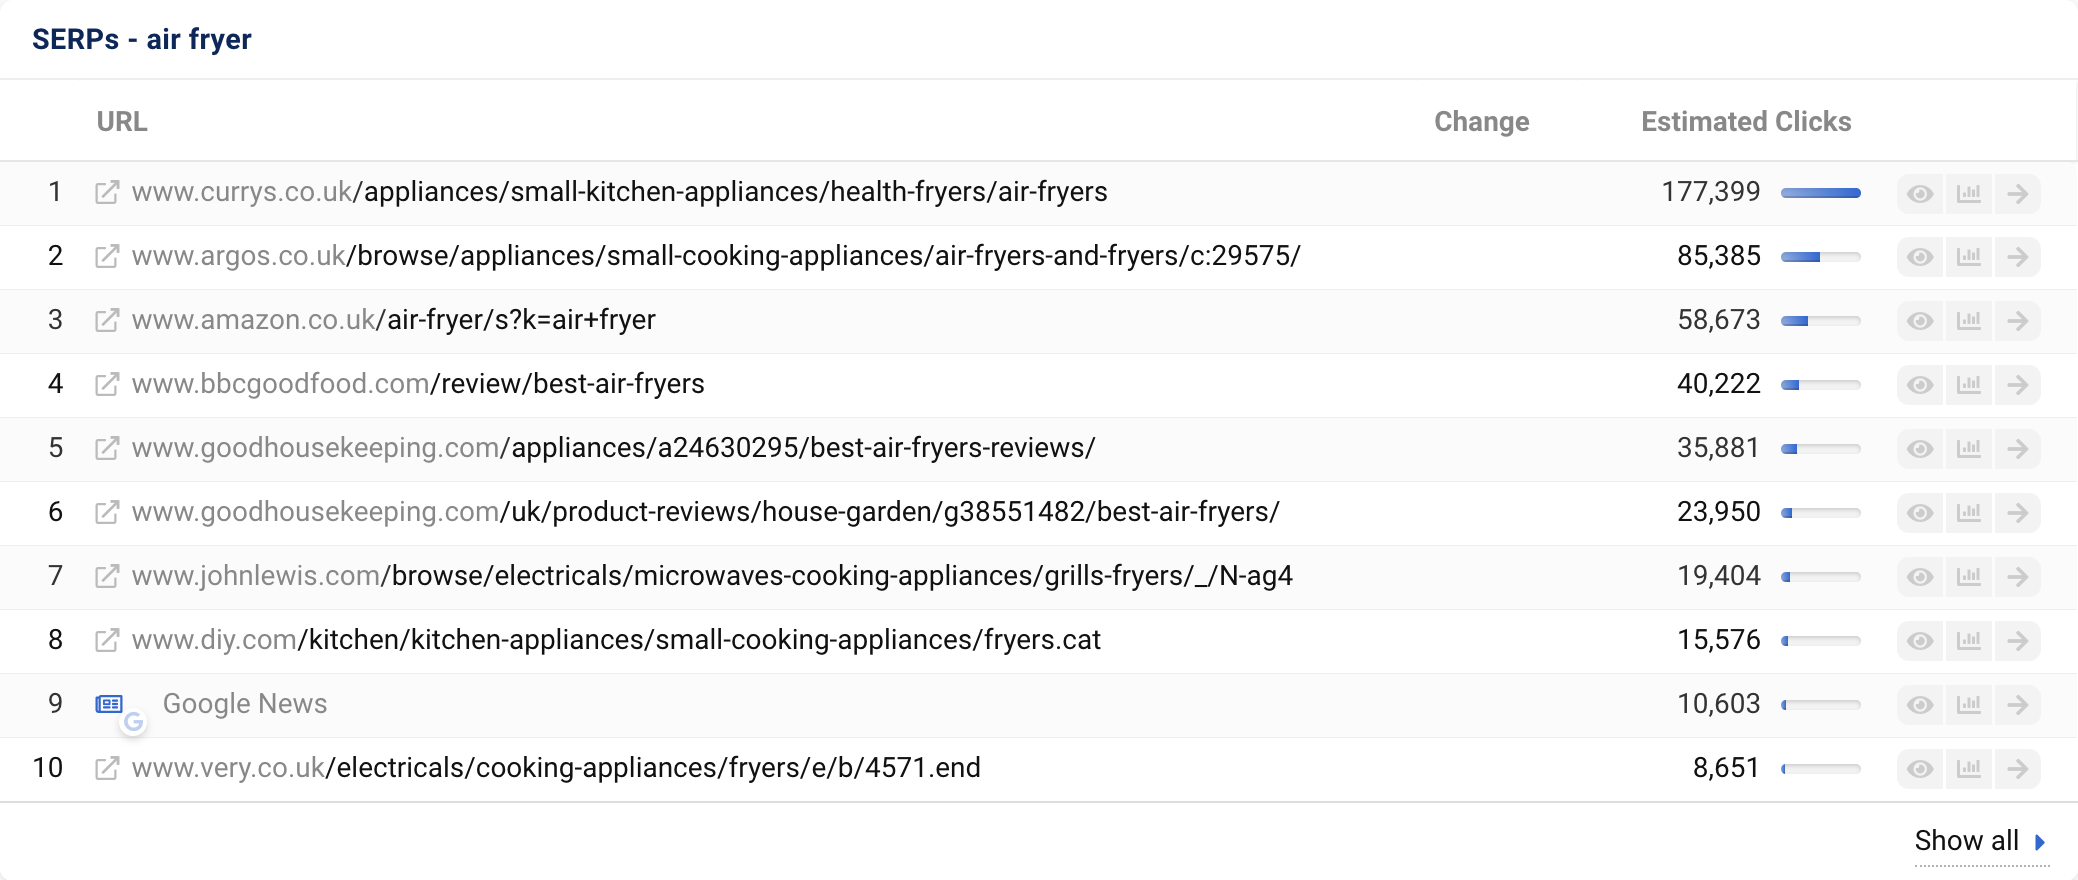This screenshot has height=880, width=2078.
Task: Show chart for very.co.uk row
Action: coord(1969,769)
